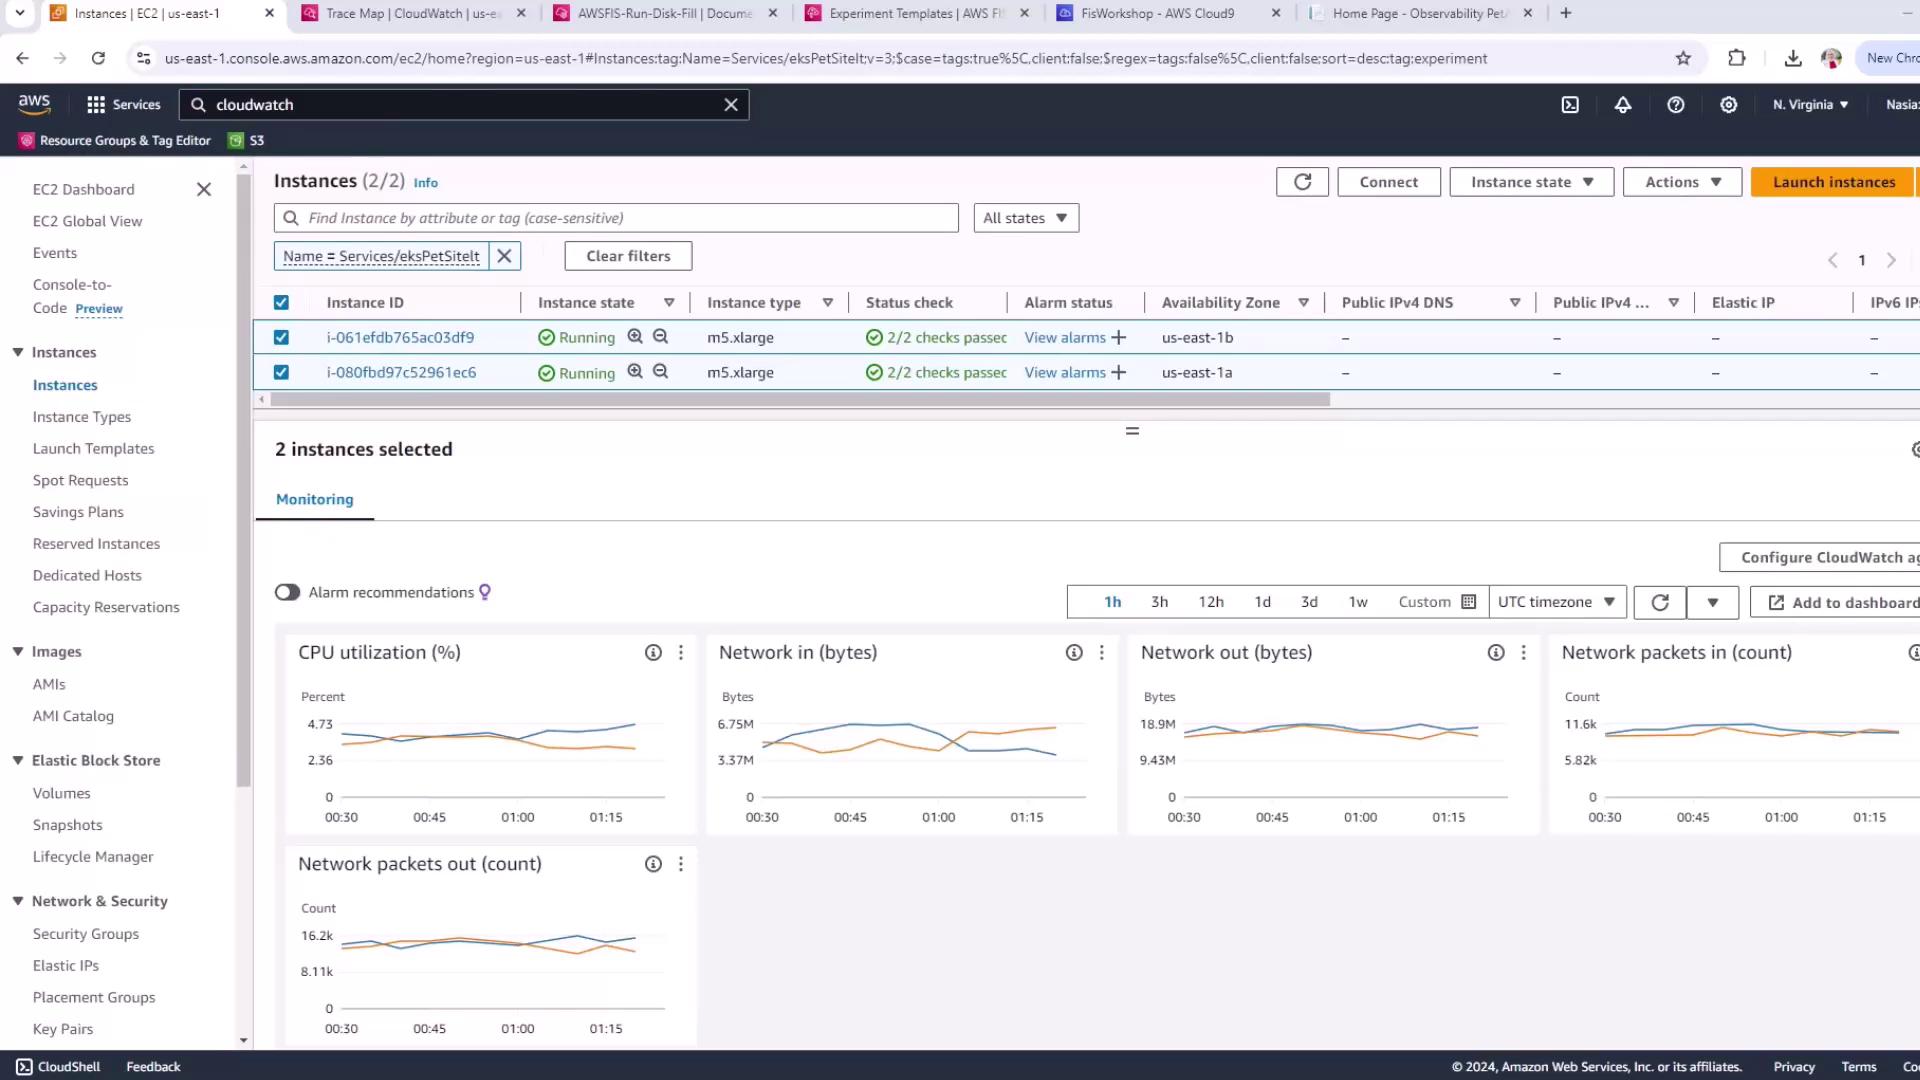This screenshot has width=1920, height=1080.
Task: Click View alarms for the us-east-1b instance
Action: (x=1065, y=338)
